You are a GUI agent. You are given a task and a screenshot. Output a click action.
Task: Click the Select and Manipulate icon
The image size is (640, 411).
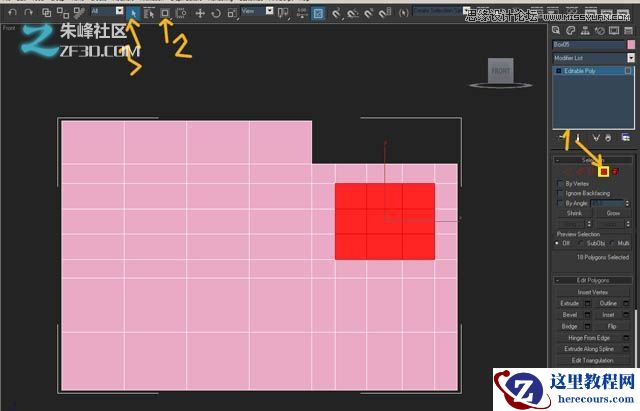coord(302,13)
